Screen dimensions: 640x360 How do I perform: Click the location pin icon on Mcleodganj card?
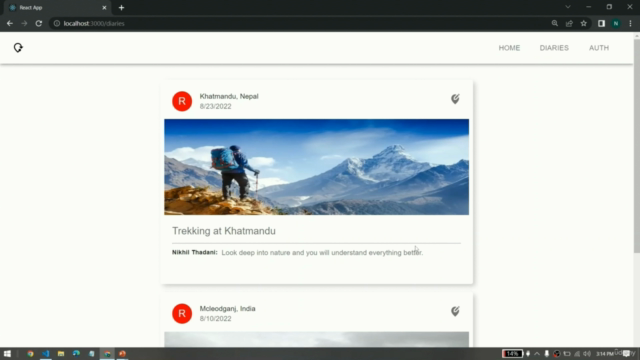pos(455,311)
